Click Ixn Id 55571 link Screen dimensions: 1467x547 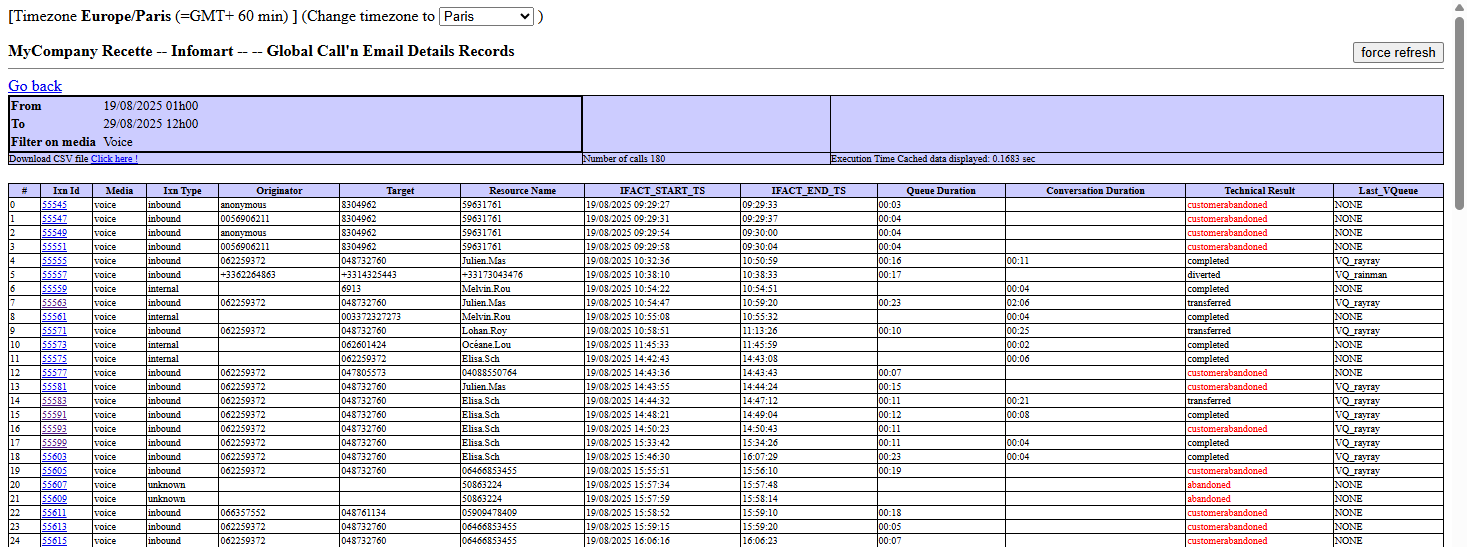click(x=54, y=331)
